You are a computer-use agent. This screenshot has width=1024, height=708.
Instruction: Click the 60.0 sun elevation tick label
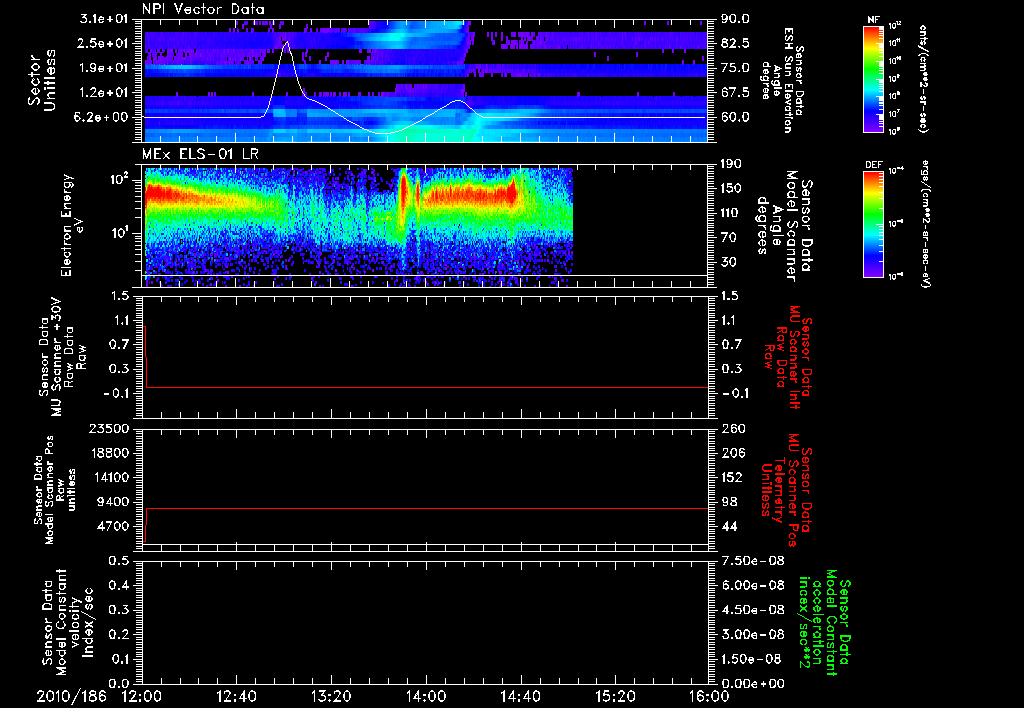[735, 117]
